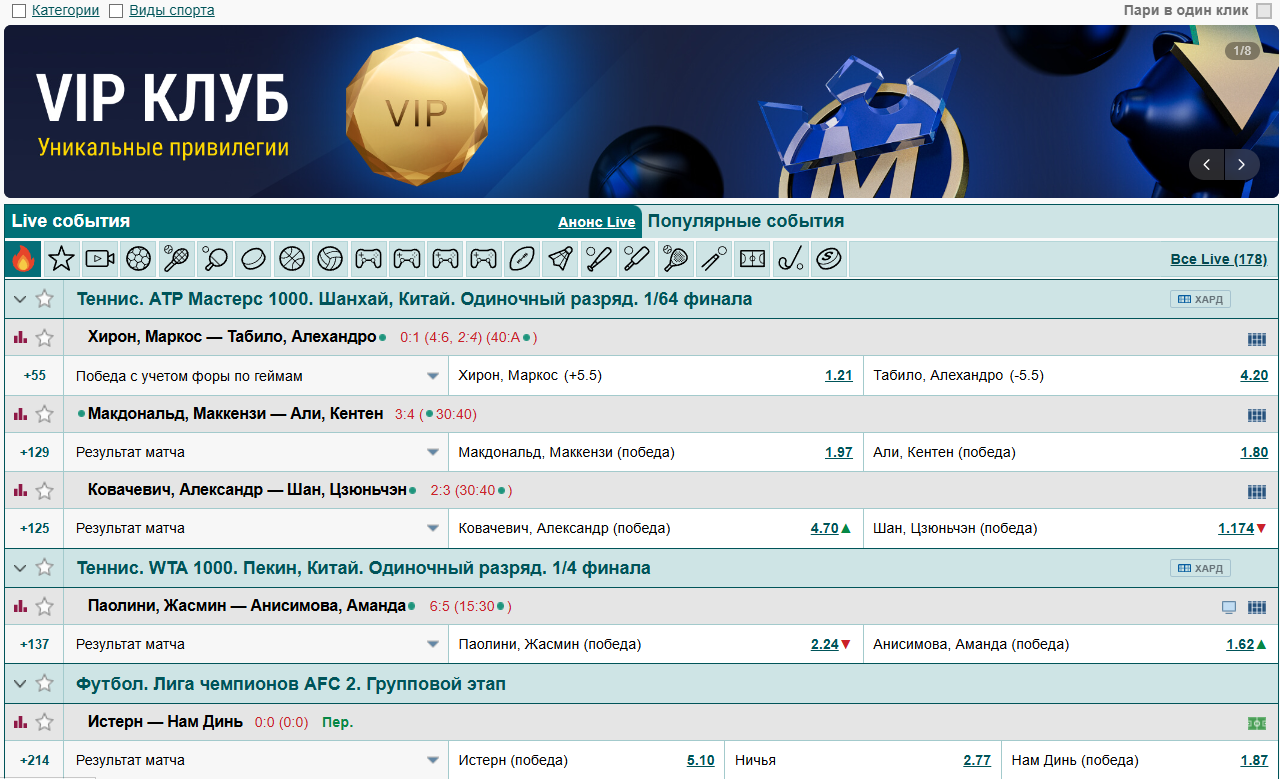Open market dropdown for Макдональд — Али match
The image size is (1280, 779).
pyautogui.click(x=433, y=452)
